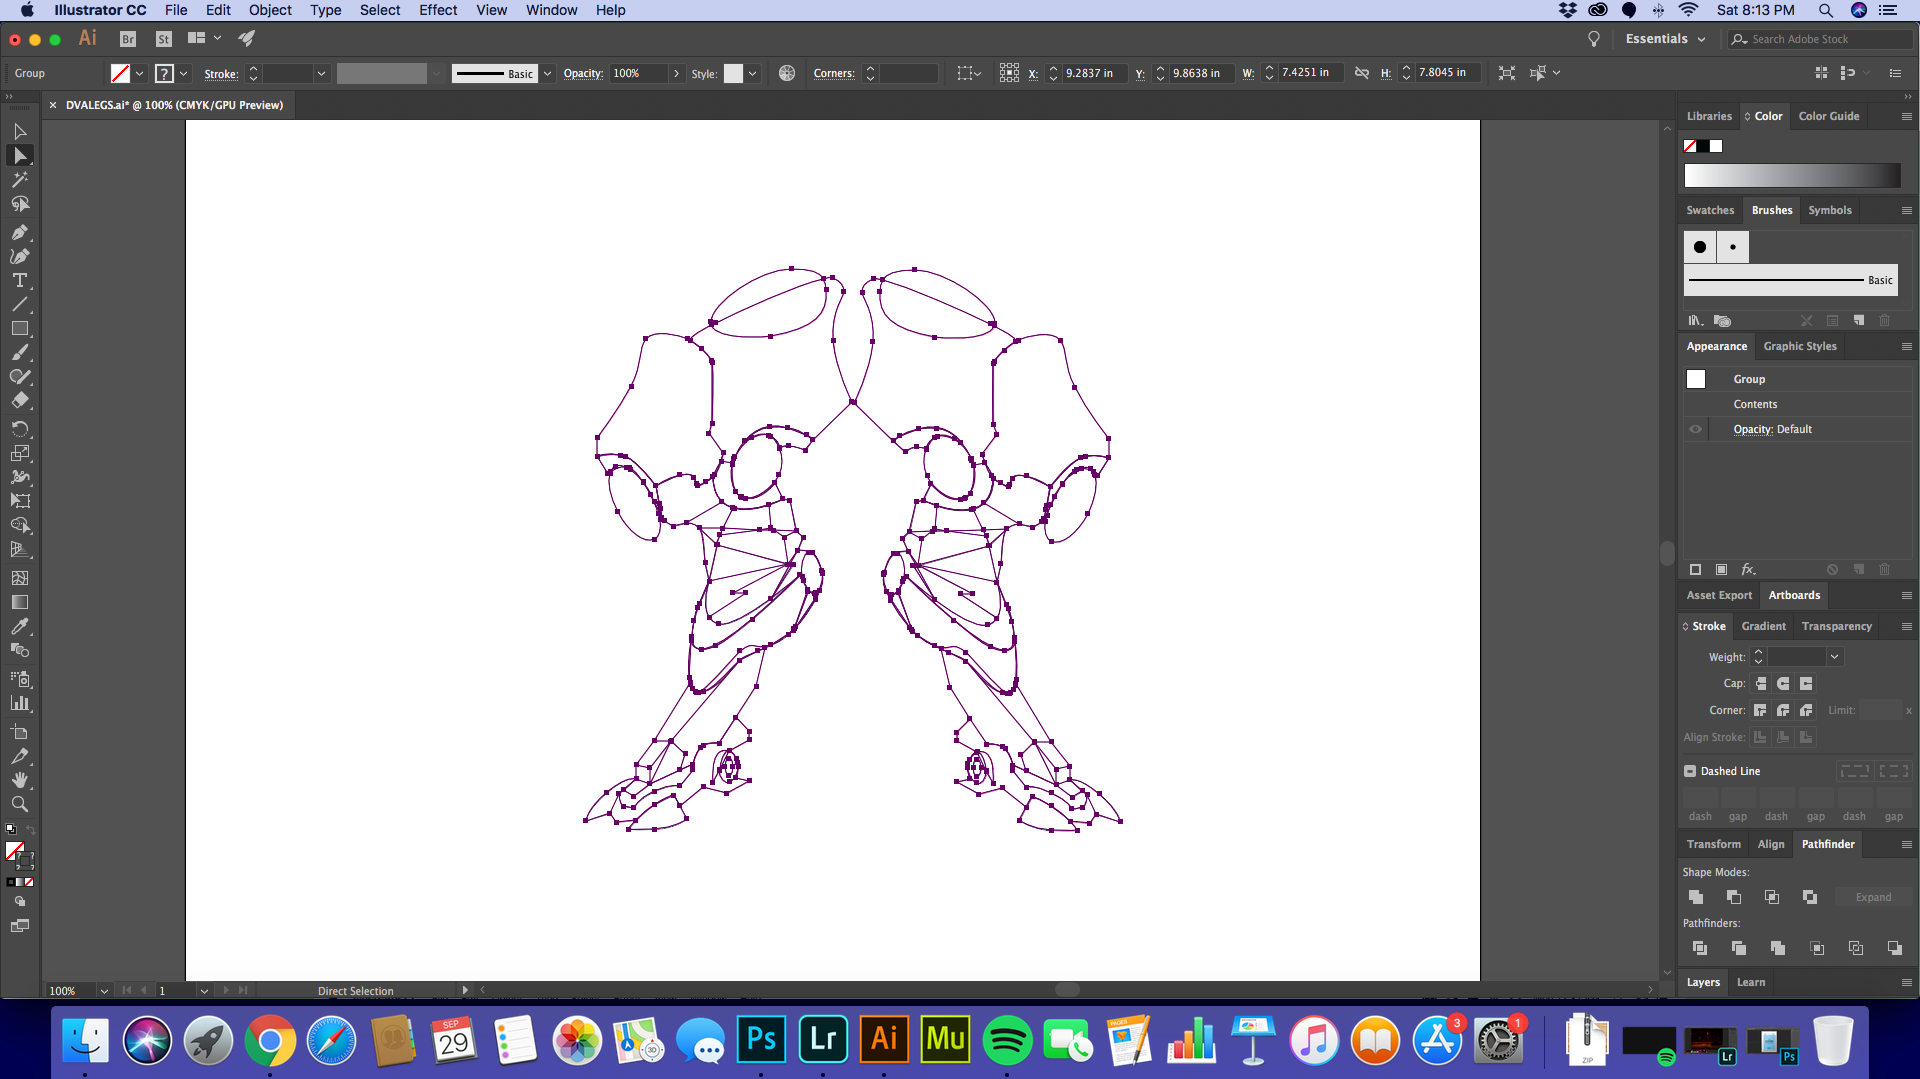Choose Bevel Join corner option

click(x=1806, y=710)
